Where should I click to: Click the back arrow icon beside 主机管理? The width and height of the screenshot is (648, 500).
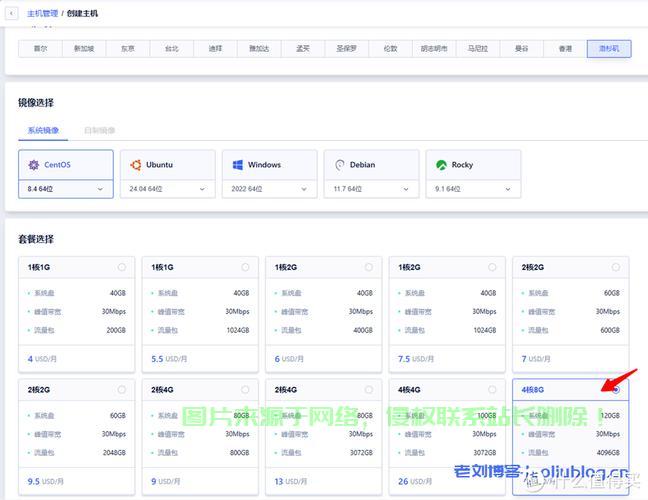11,13
